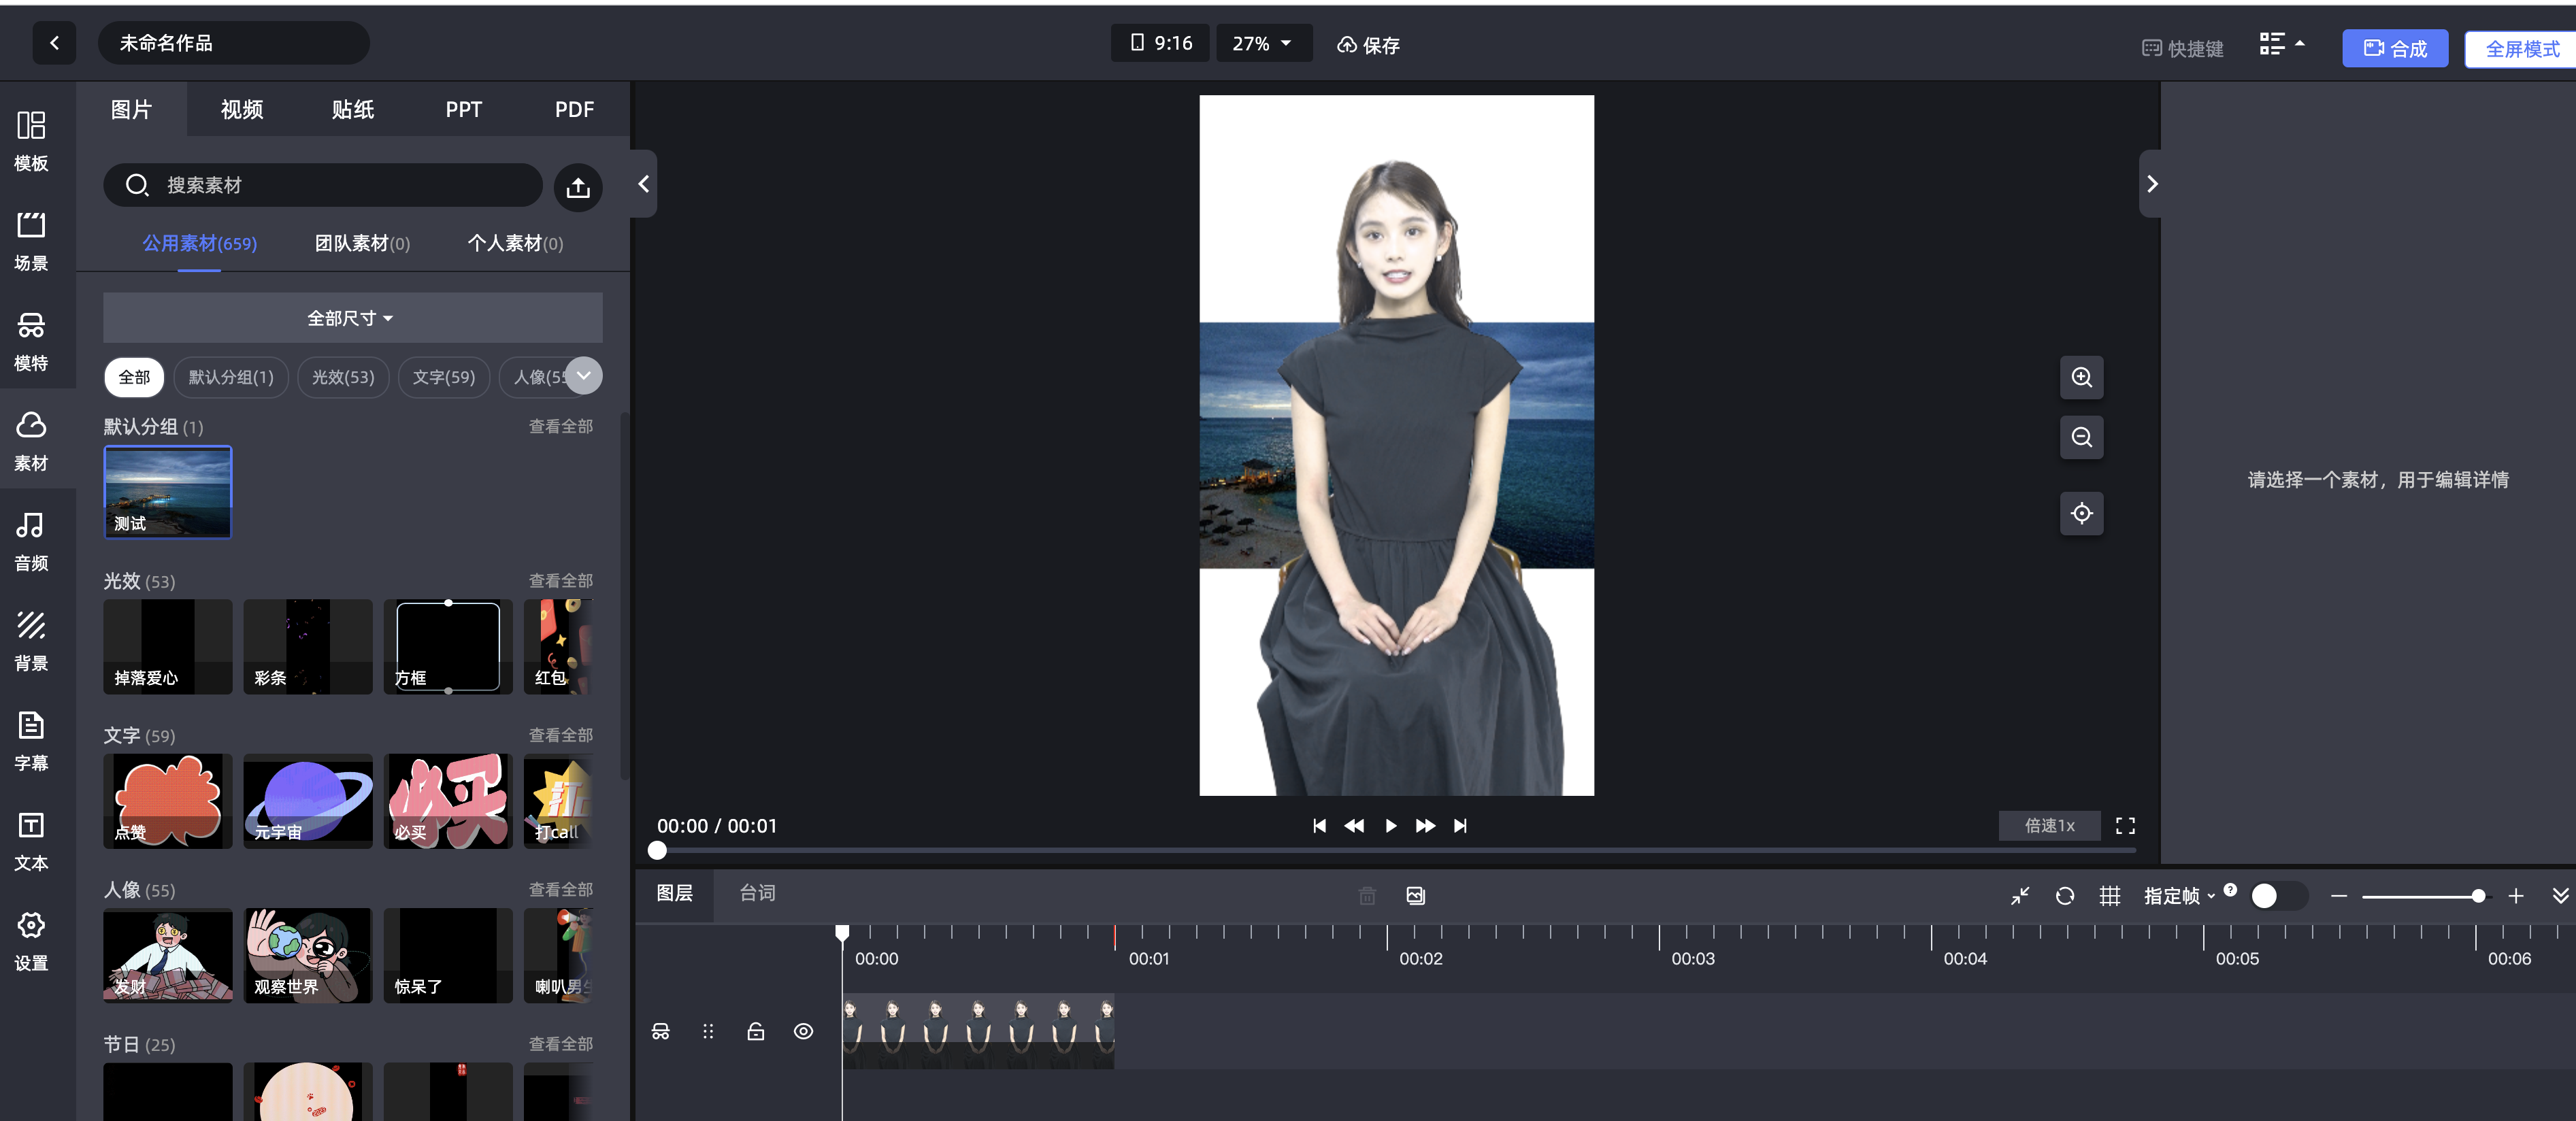Viewport: 2576px width, 1121px height.
Task: Switch to the PPT tab
Action: [x=464, y=109]
